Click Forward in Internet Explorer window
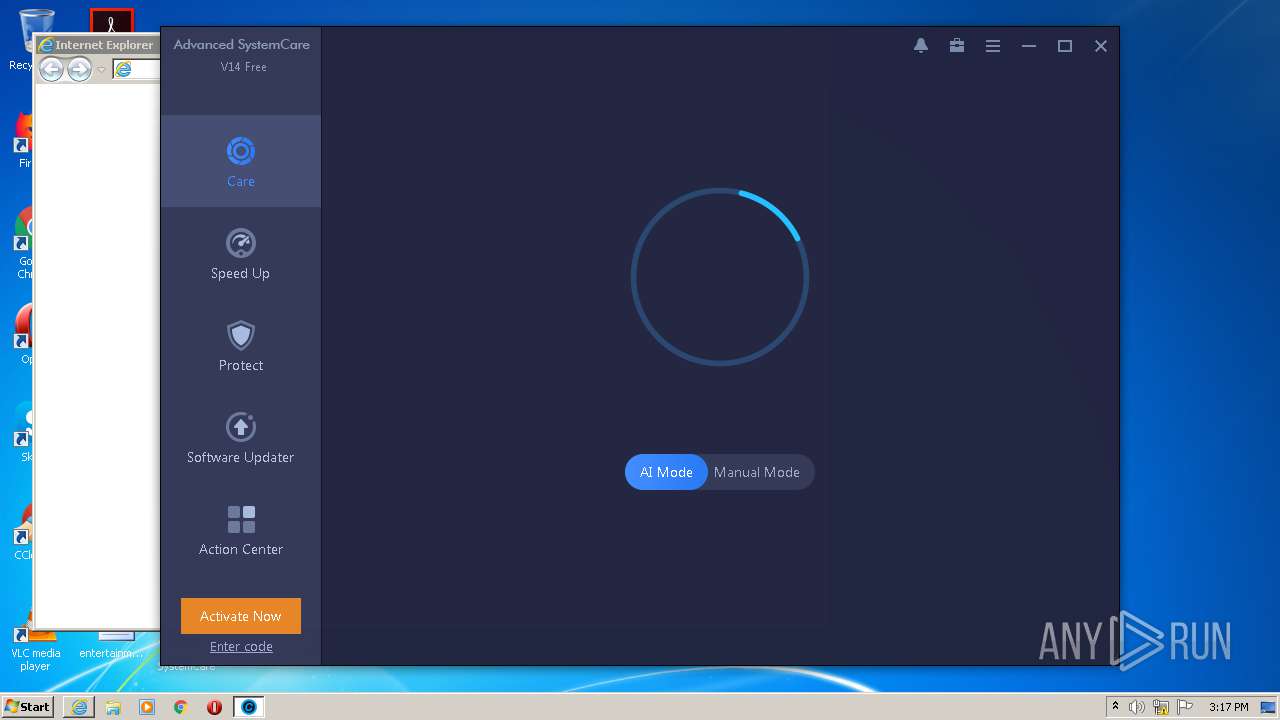1280x720 pixels. coord(79,69)
